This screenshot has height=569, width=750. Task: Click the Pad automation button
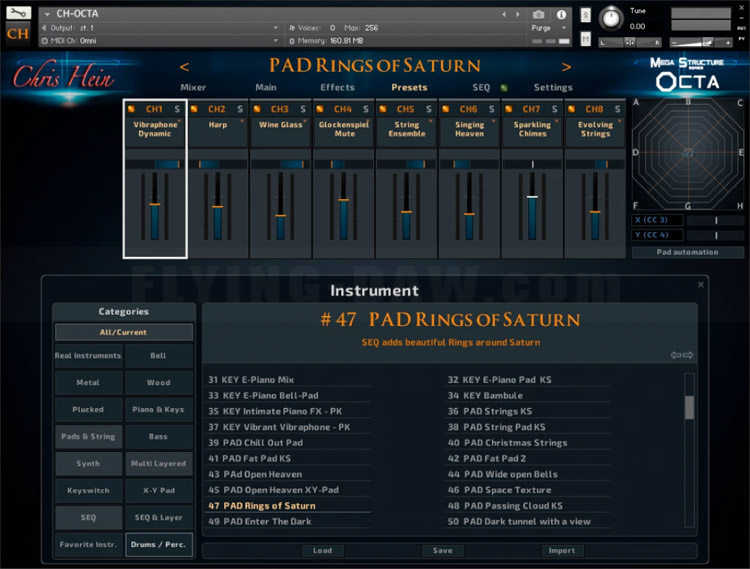(687, 252)
